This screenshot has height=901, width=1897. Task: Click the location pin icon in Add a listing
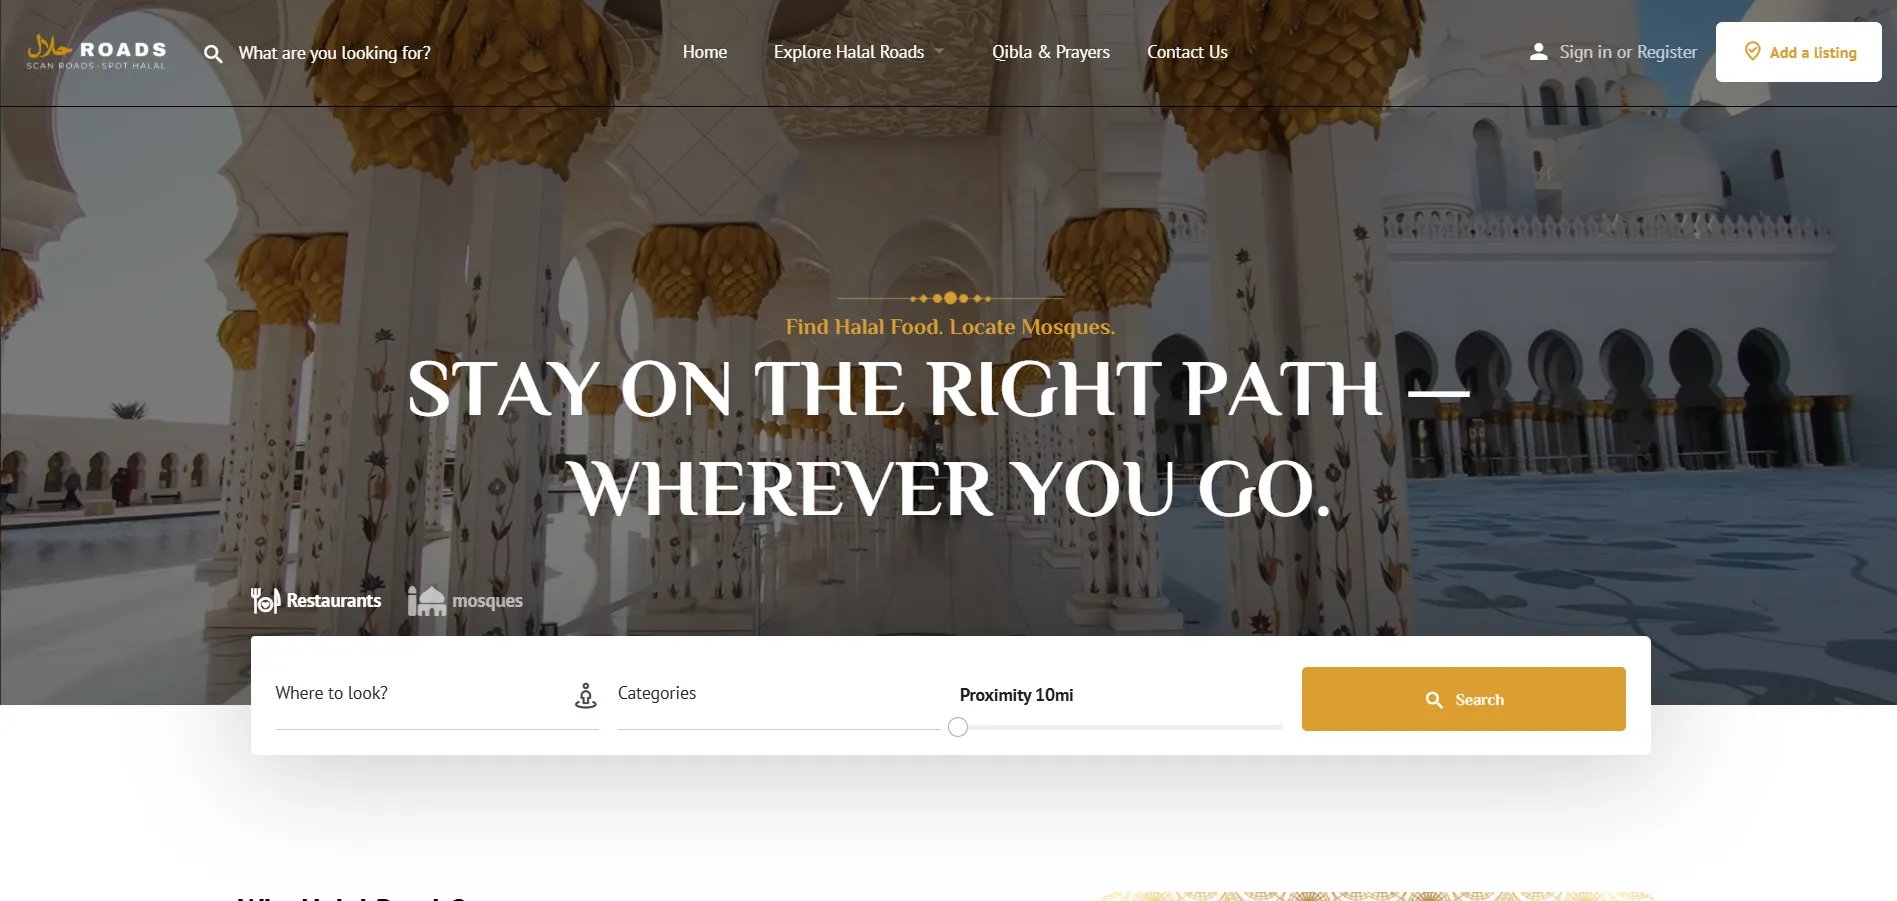[1752, 51]
